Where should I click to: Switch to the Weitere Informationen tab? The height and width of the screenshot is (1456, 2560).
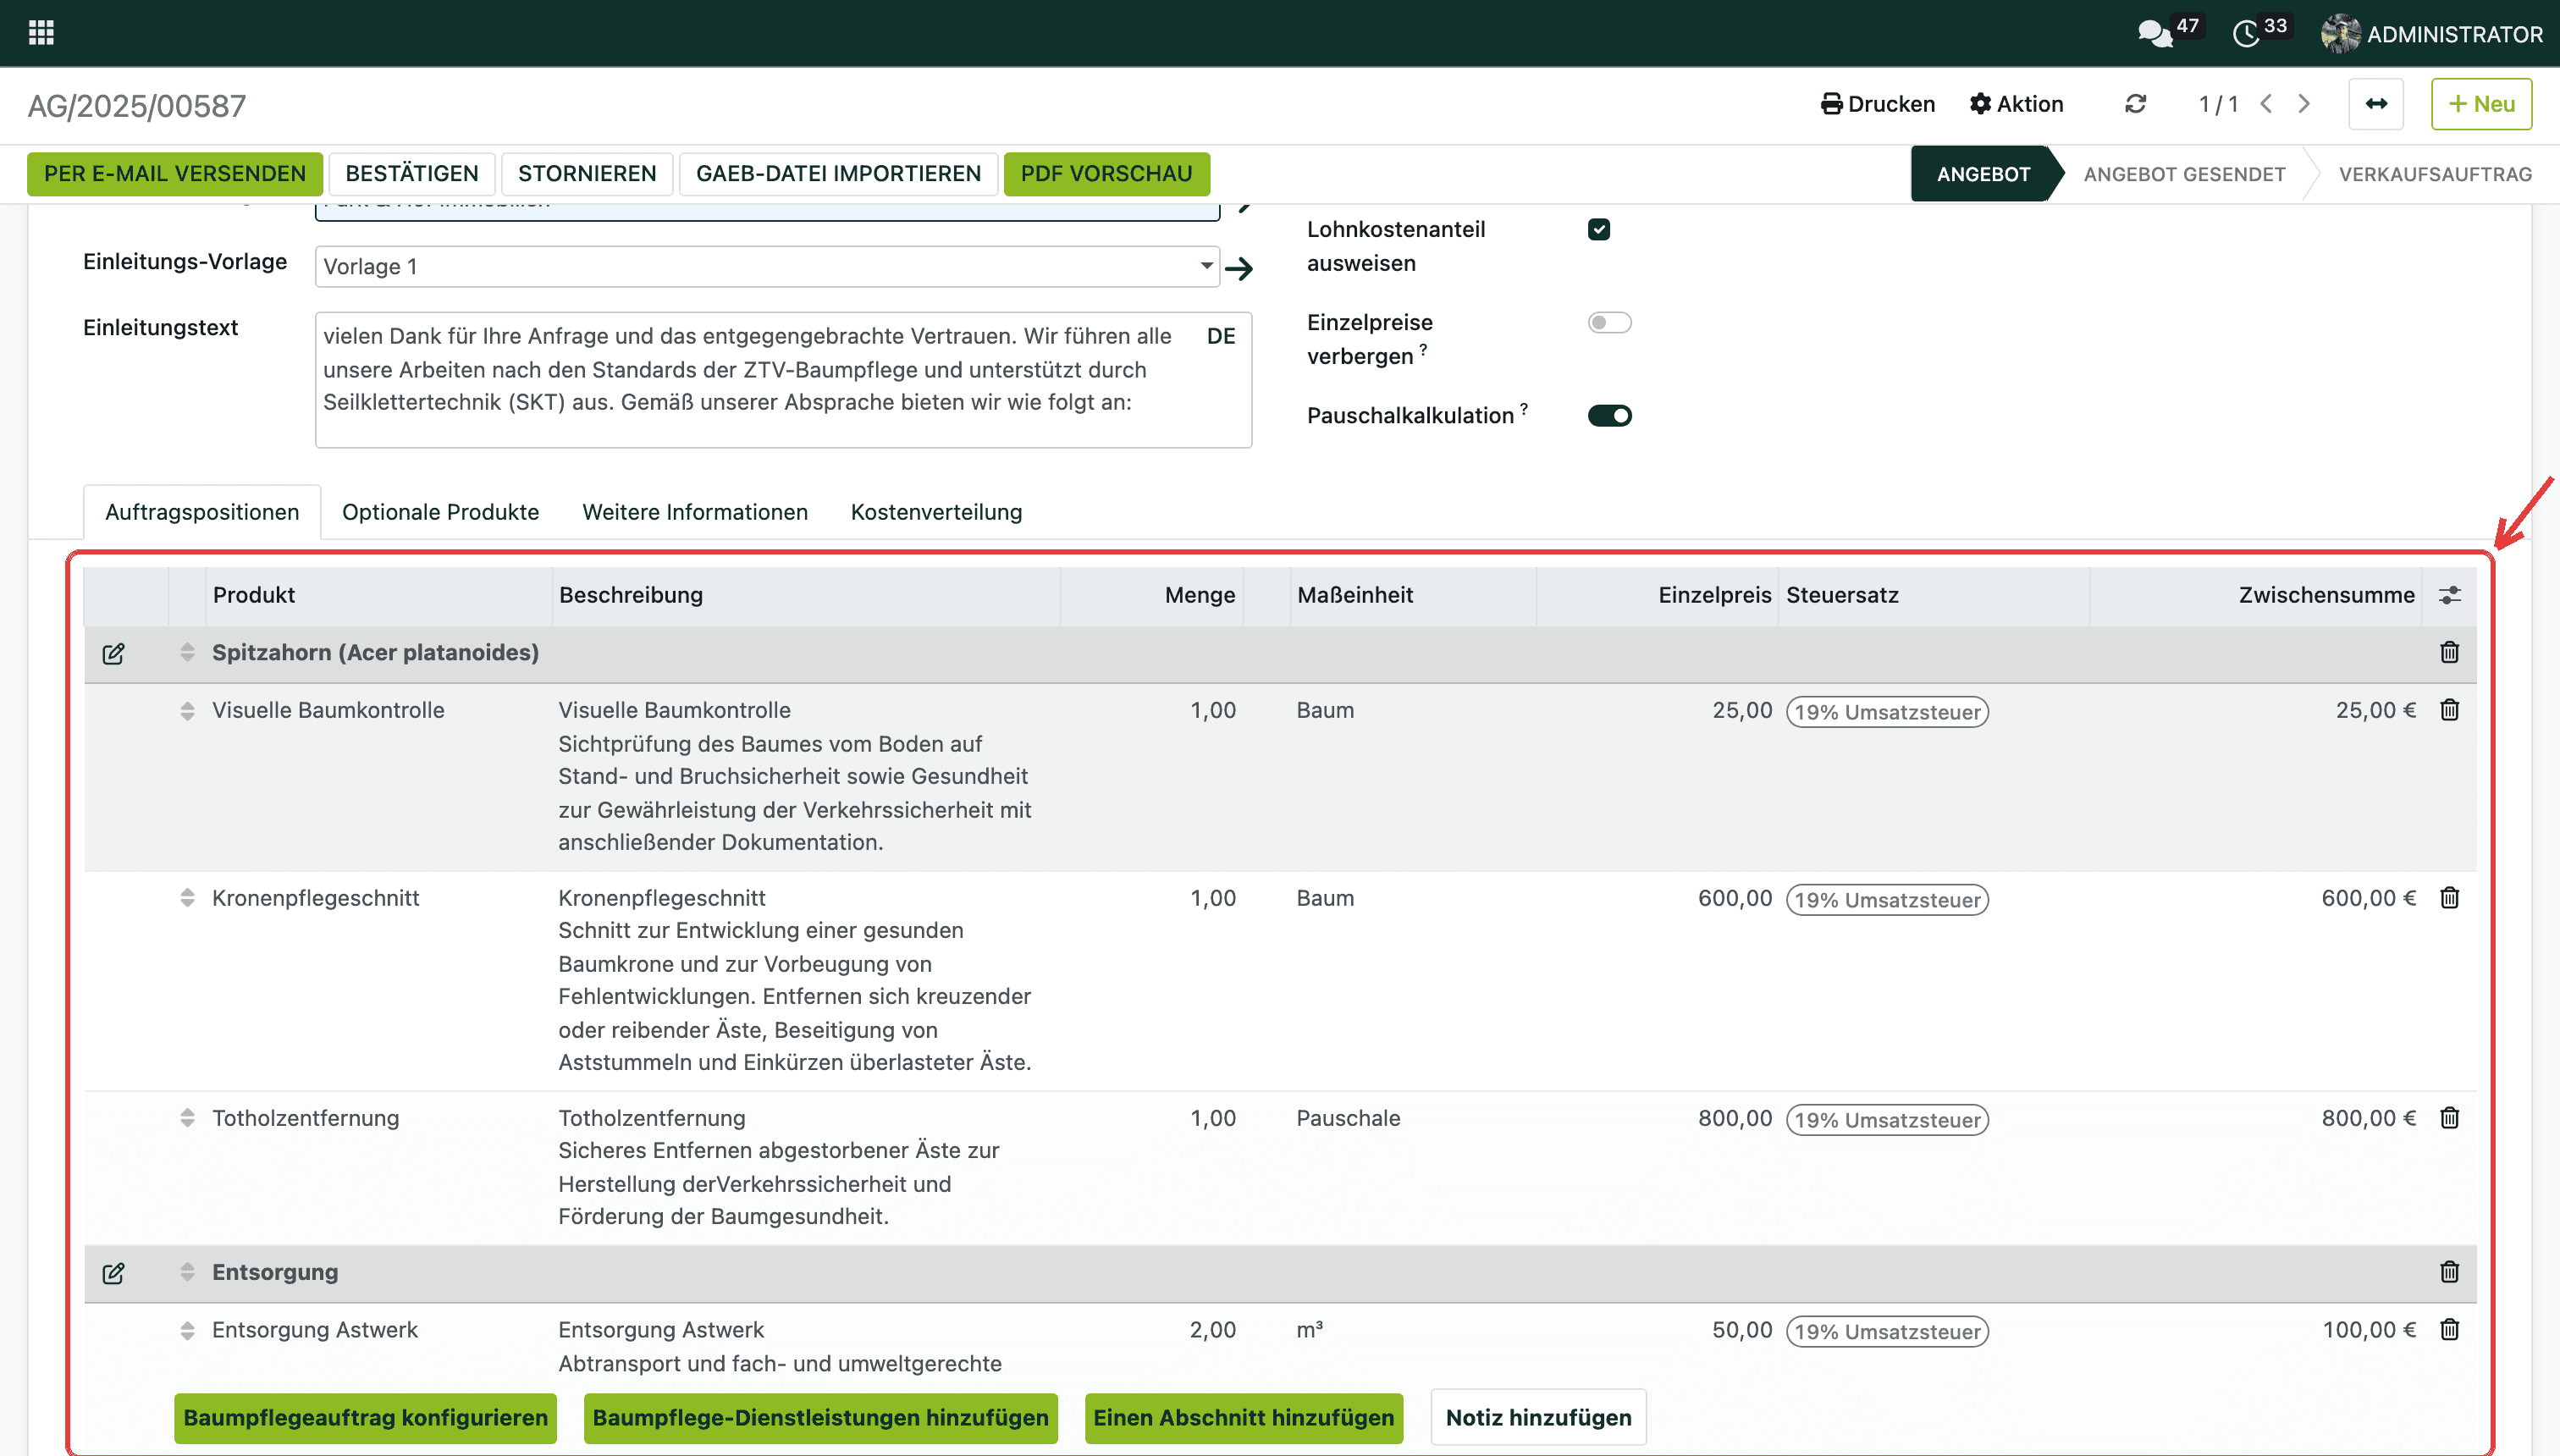[695, 512]
